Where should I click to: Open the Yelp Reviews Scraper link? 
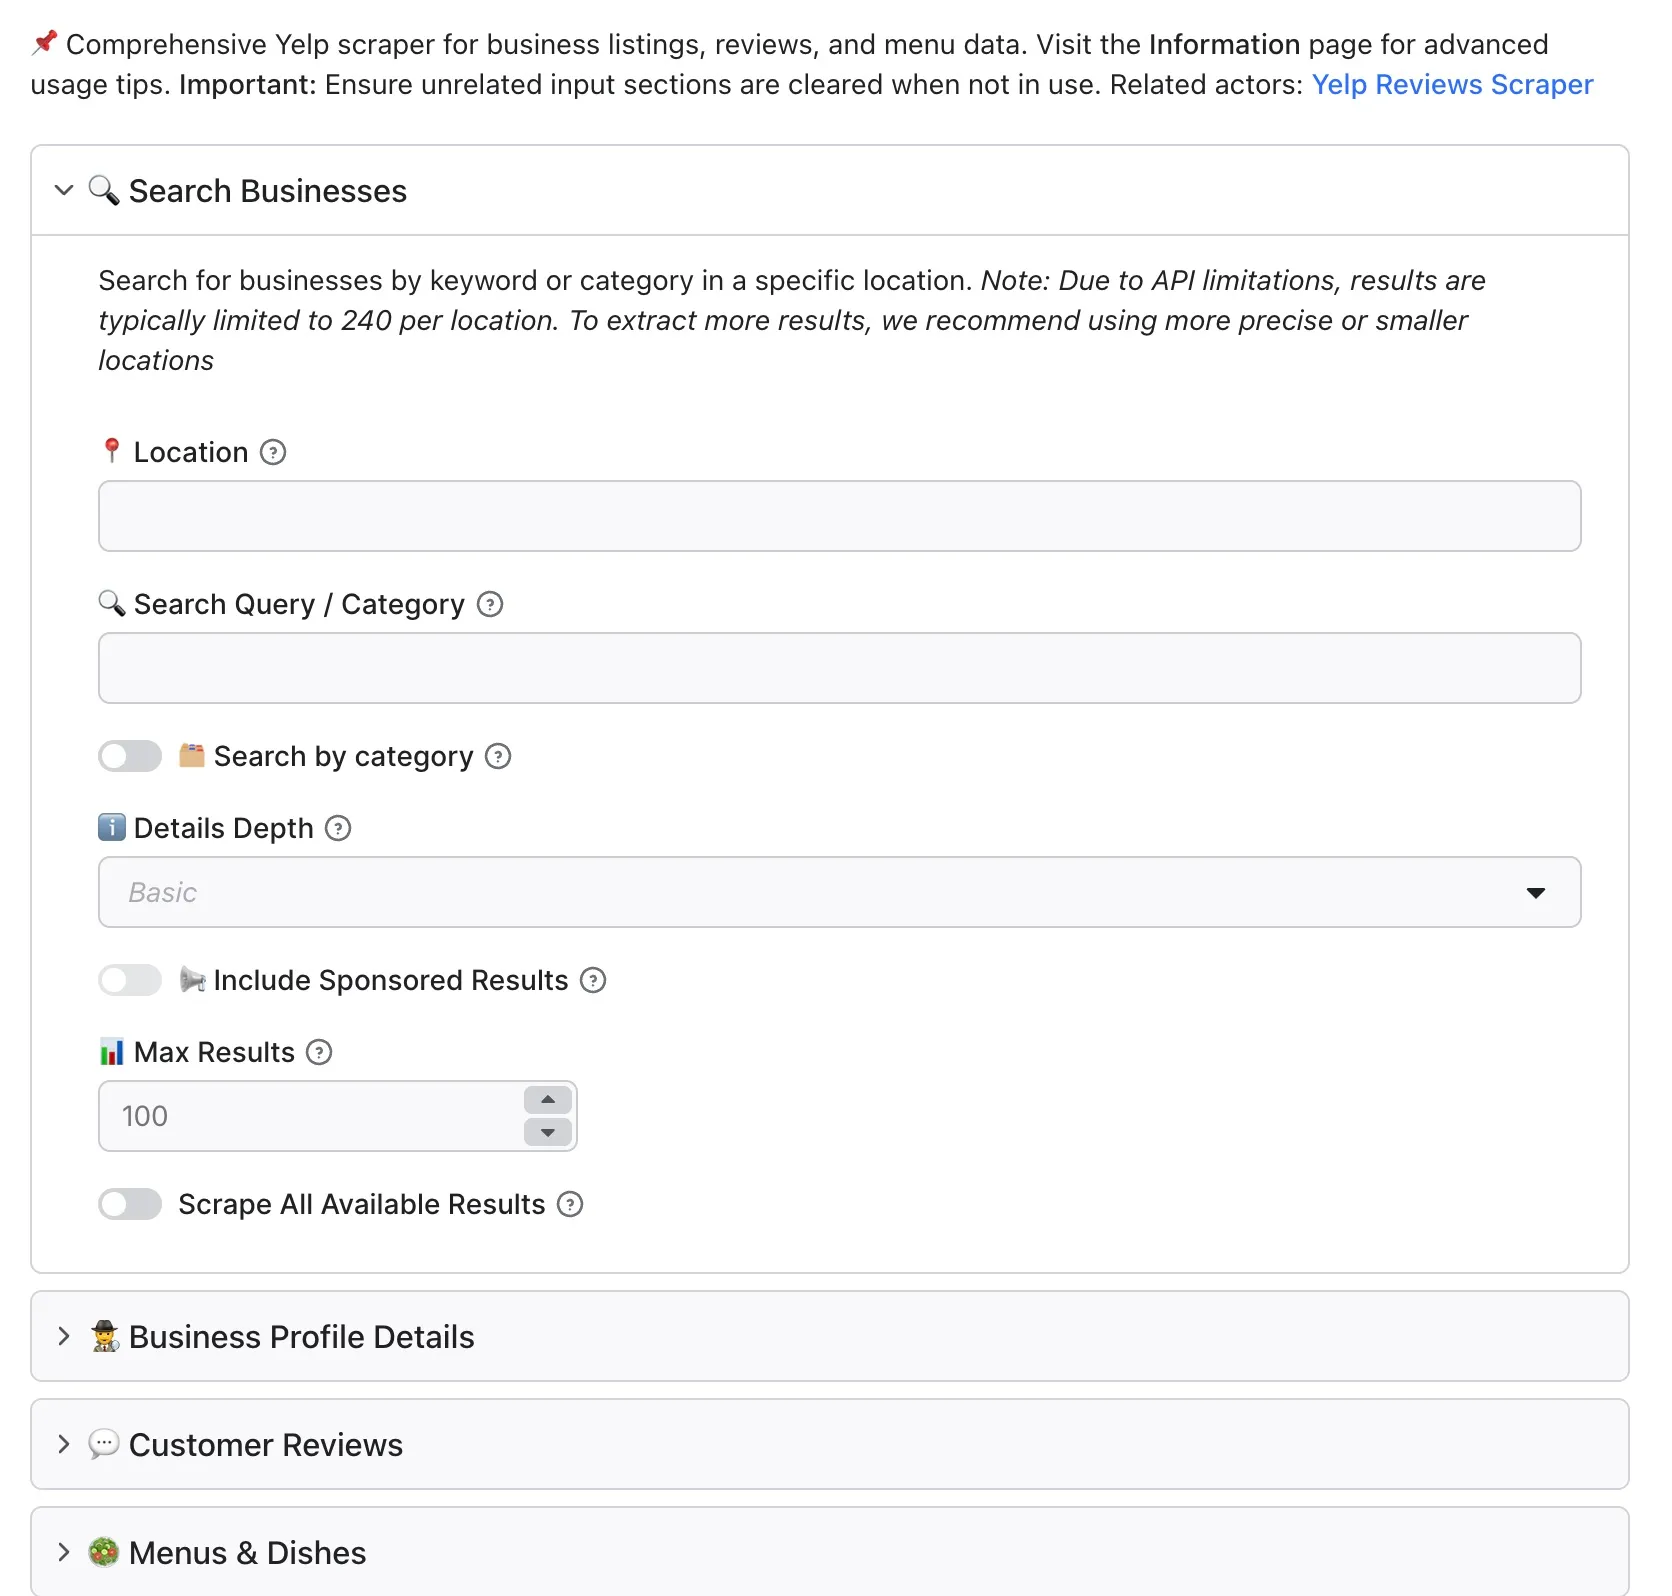tap(1452, 84)
